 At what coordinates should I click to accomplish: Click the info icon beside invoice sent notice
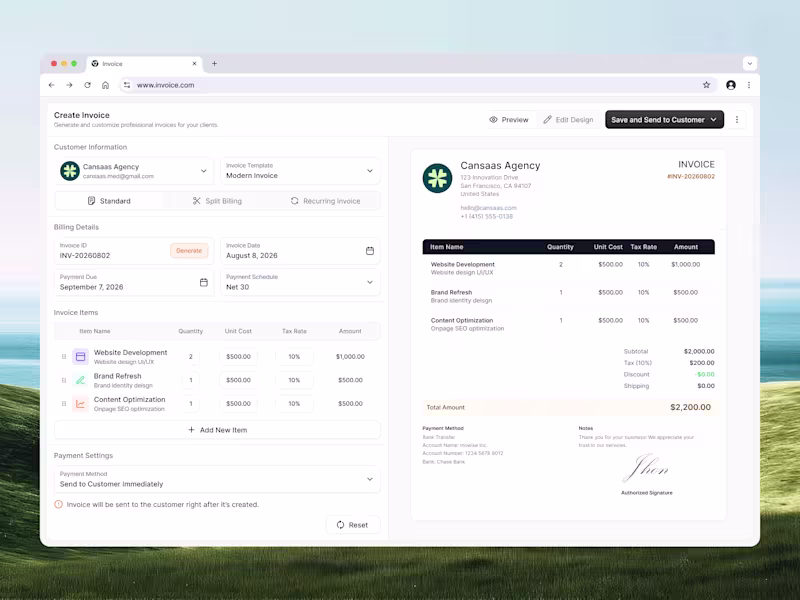[x=59, y=505]
